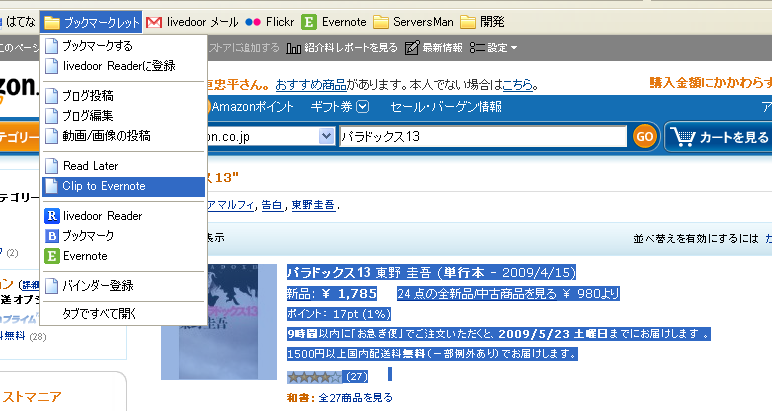This screenshot has height=411, width=772.
Task: Click the blue B bookmark icon
Action: [x=52, y=236]
